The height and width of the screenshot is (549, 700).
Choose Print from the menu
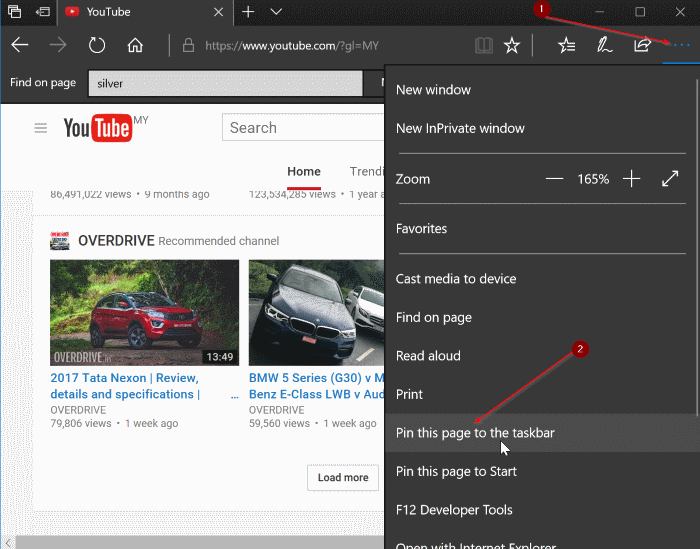(541, 394)
